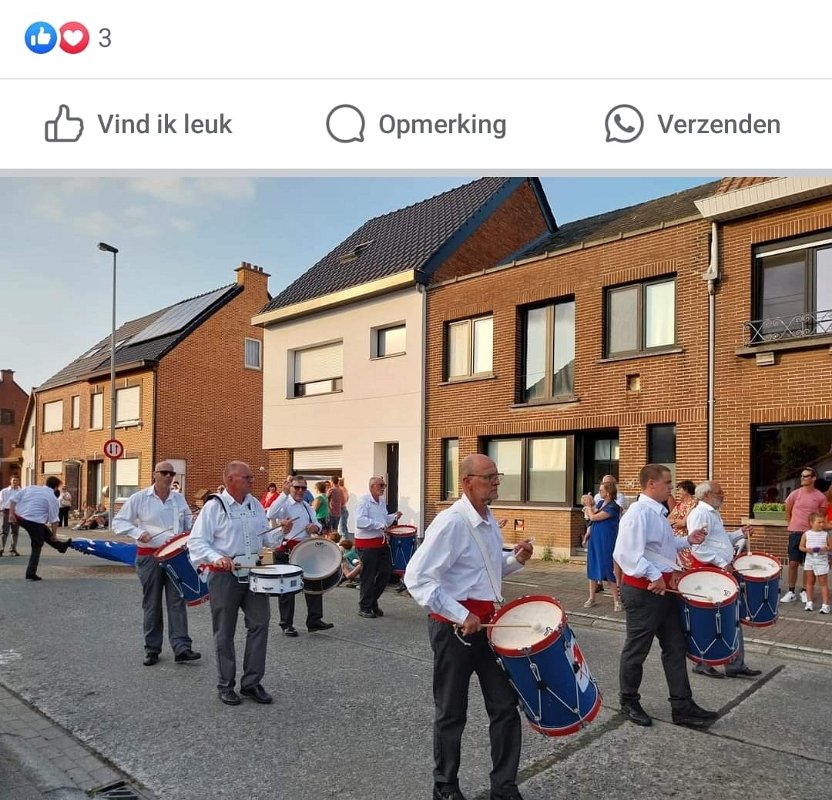The height and width of the screenshot is (800, 832).
Task: Click the white snare drum in photo
Action: point(276,579)
